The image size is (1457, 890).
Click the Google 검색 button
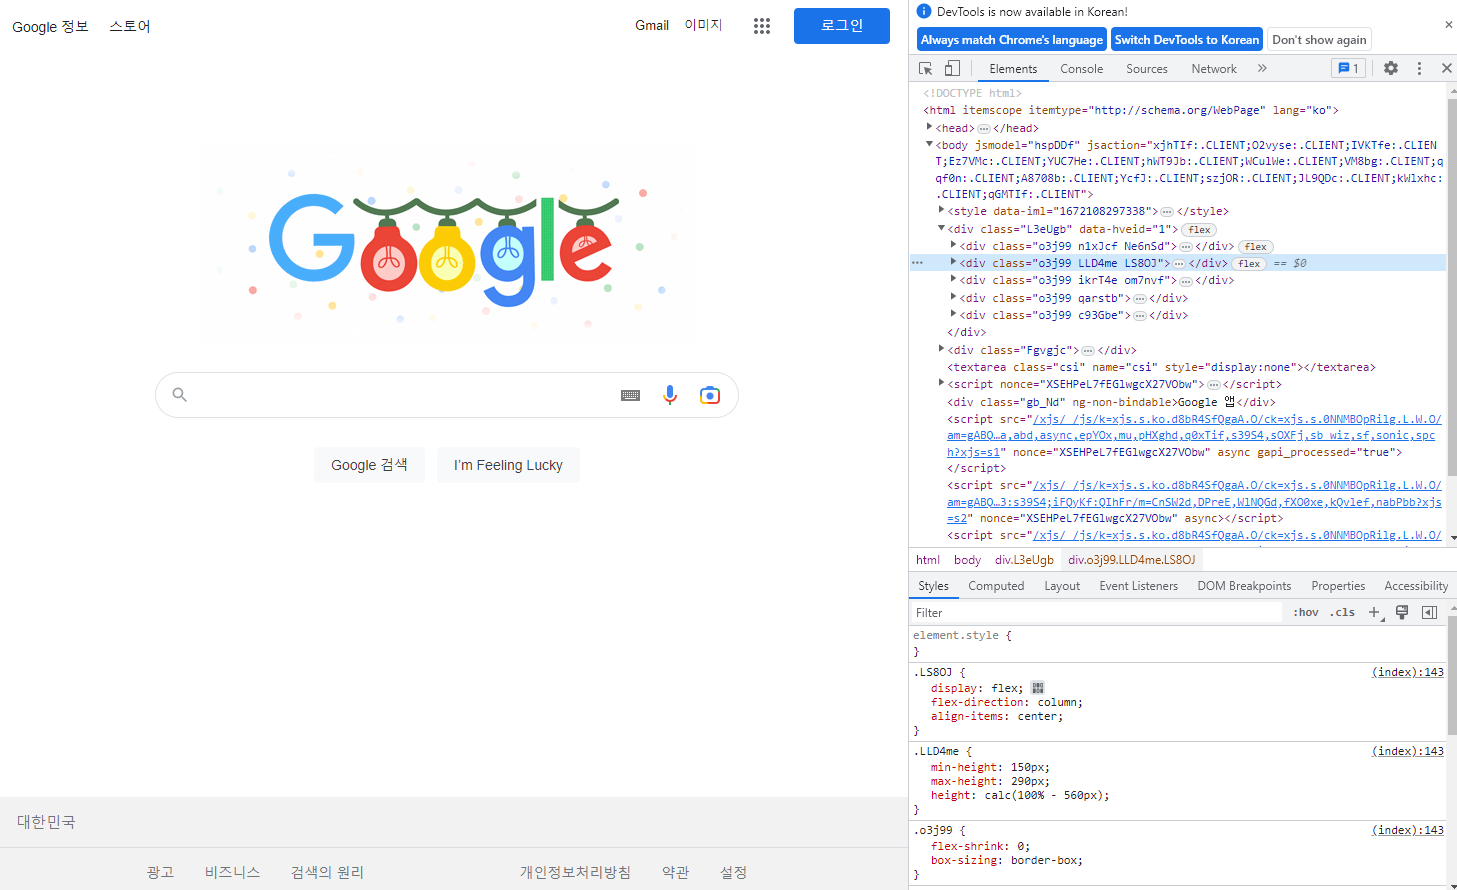pyautogui.click(x=369, y=465)
